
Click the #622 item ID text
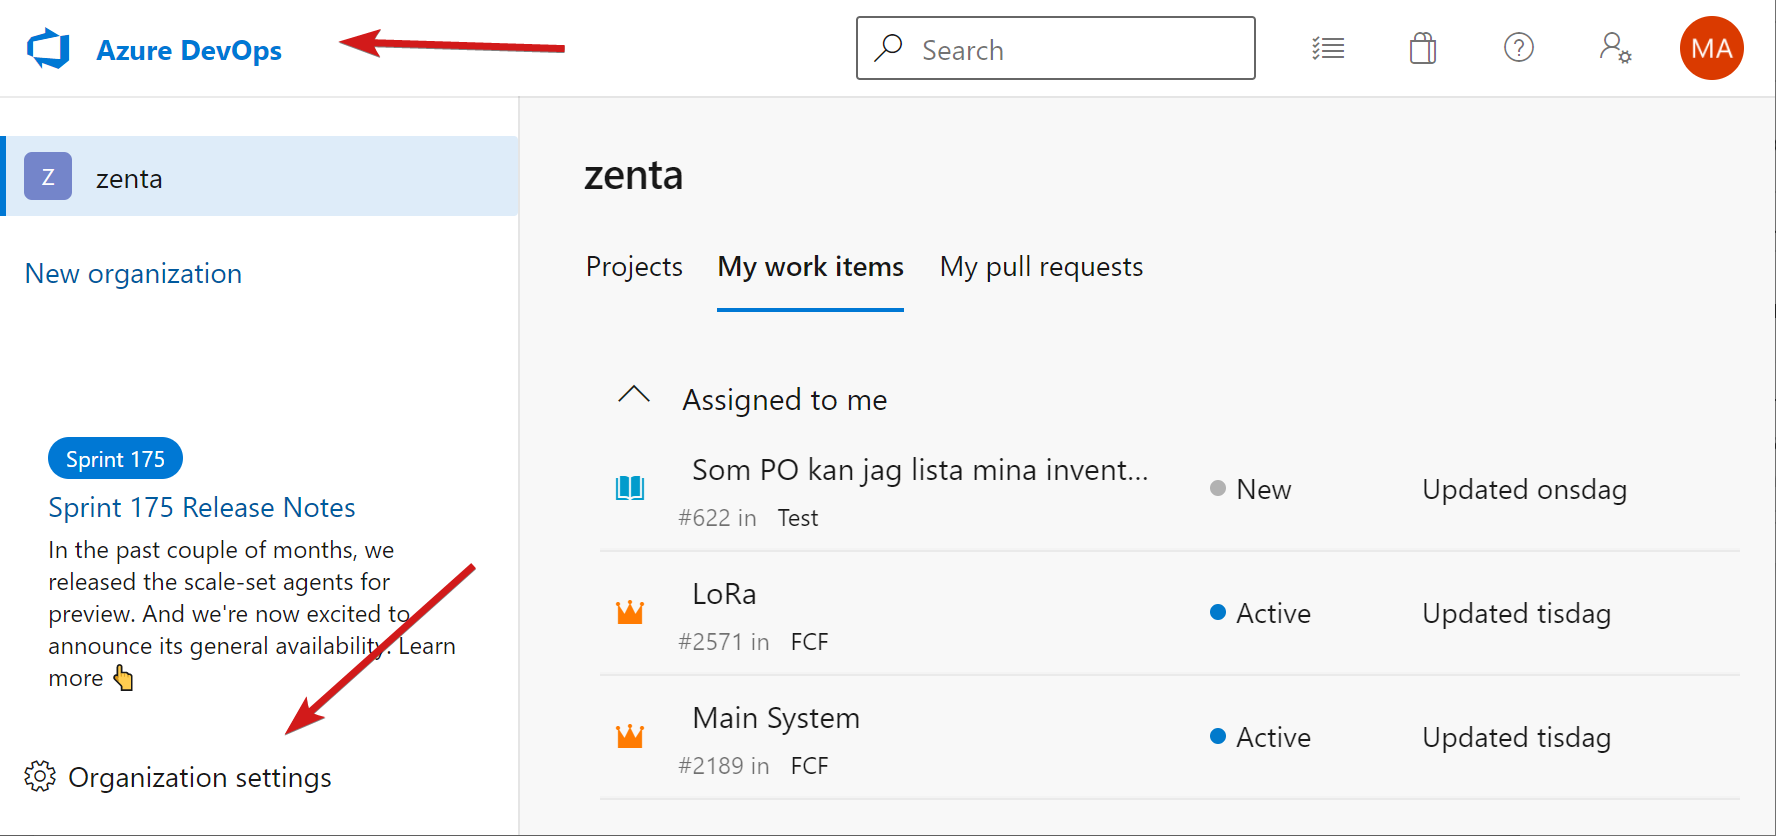704,518
